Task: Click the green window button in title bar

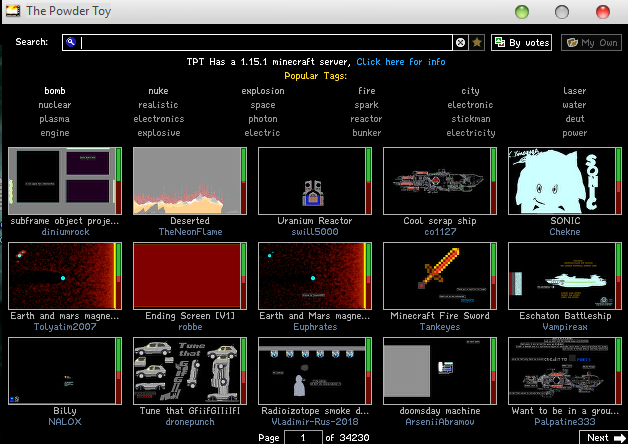Action: coord(521,12)
